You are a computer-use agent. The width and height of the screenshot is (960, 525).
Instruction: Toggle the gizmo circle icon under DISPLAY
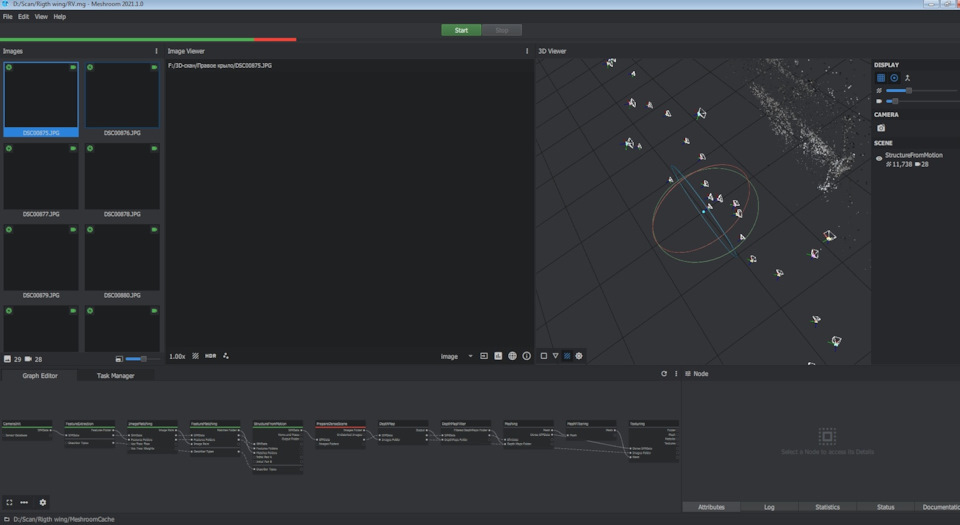pyautogui.click(x=894, y=78)
